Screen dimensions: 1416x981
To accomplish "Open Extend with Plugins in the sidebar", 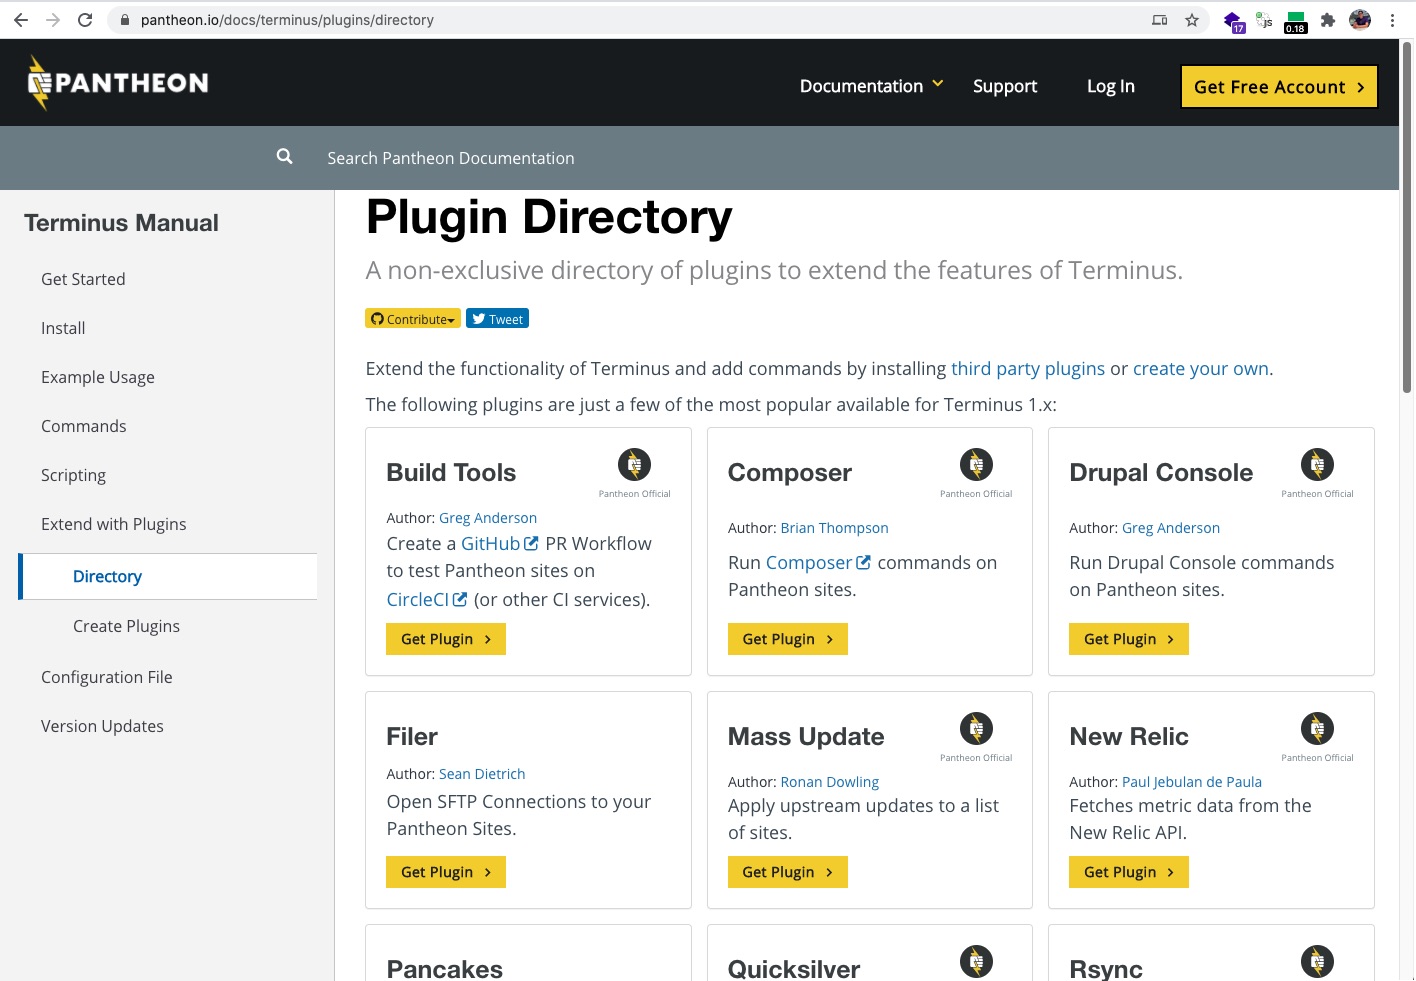I will [114, 524].
